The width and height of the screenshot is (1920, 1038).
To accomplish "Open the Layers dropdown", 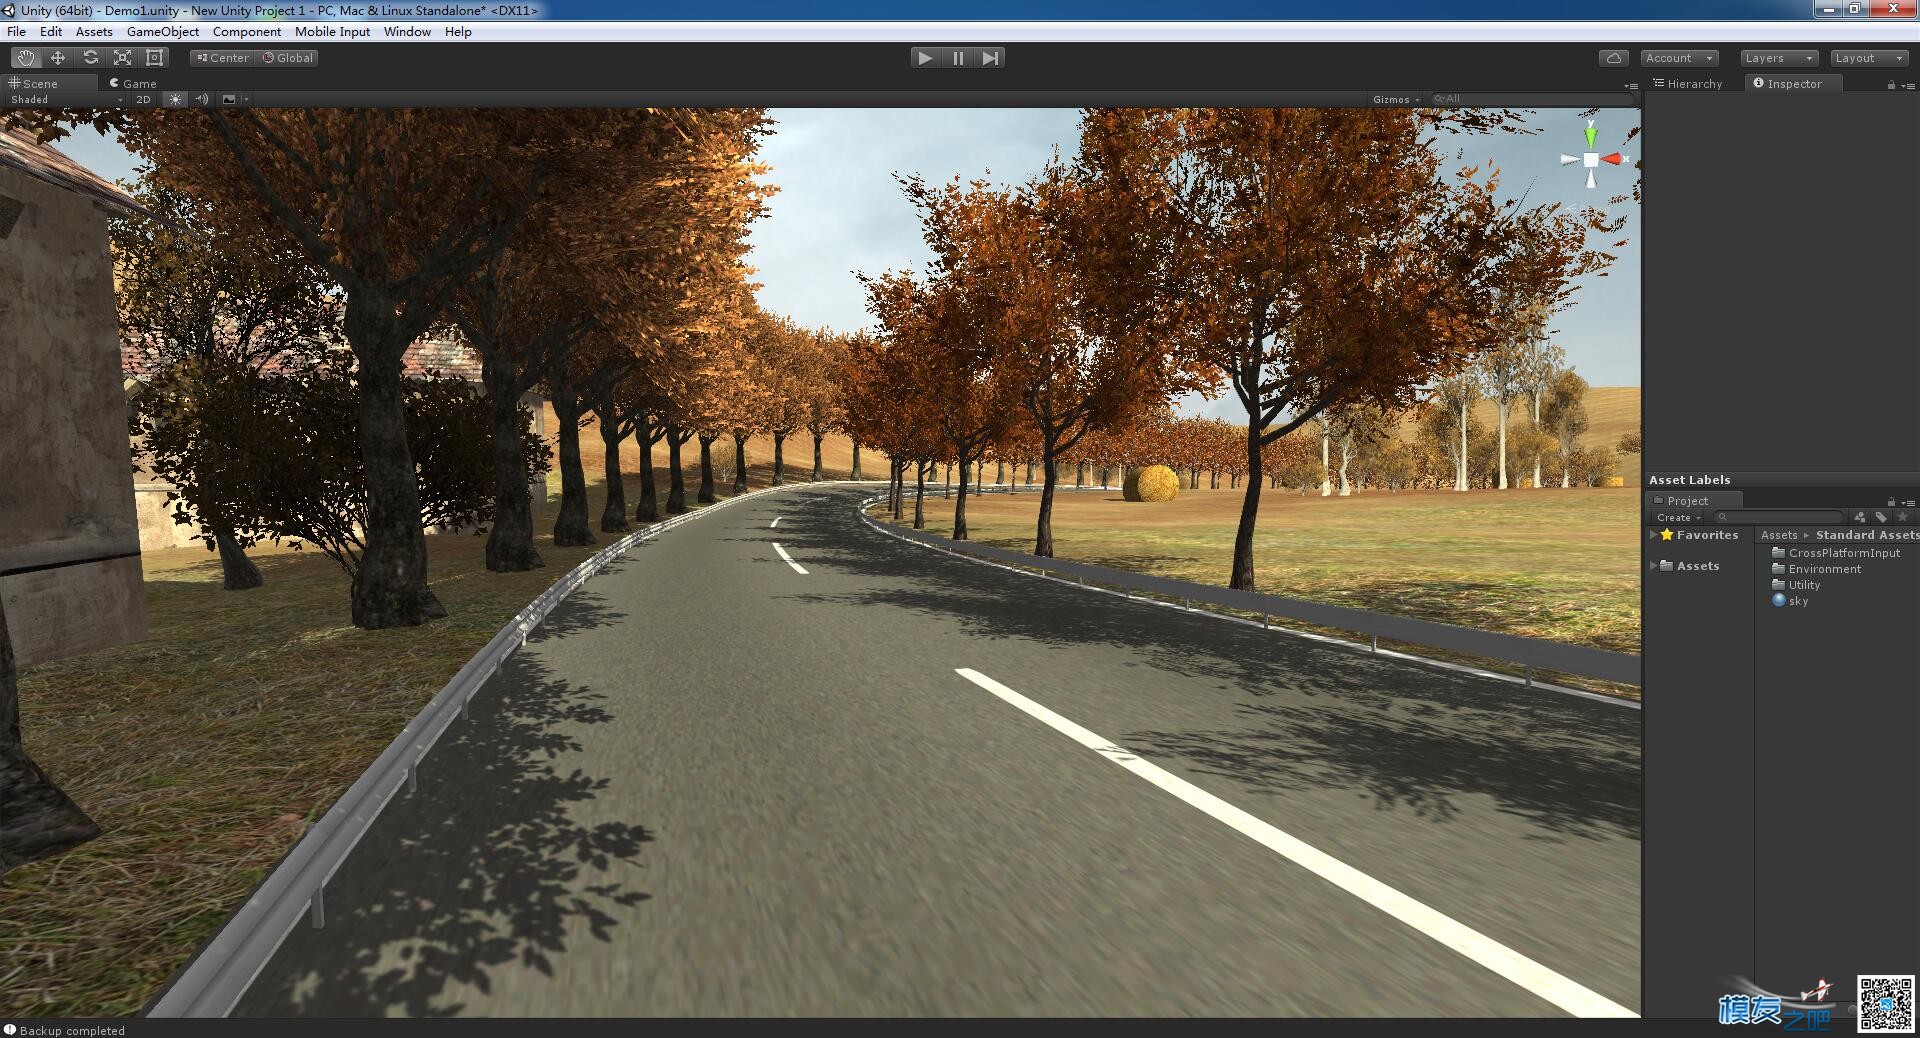I will click(x=1779, y=58).
